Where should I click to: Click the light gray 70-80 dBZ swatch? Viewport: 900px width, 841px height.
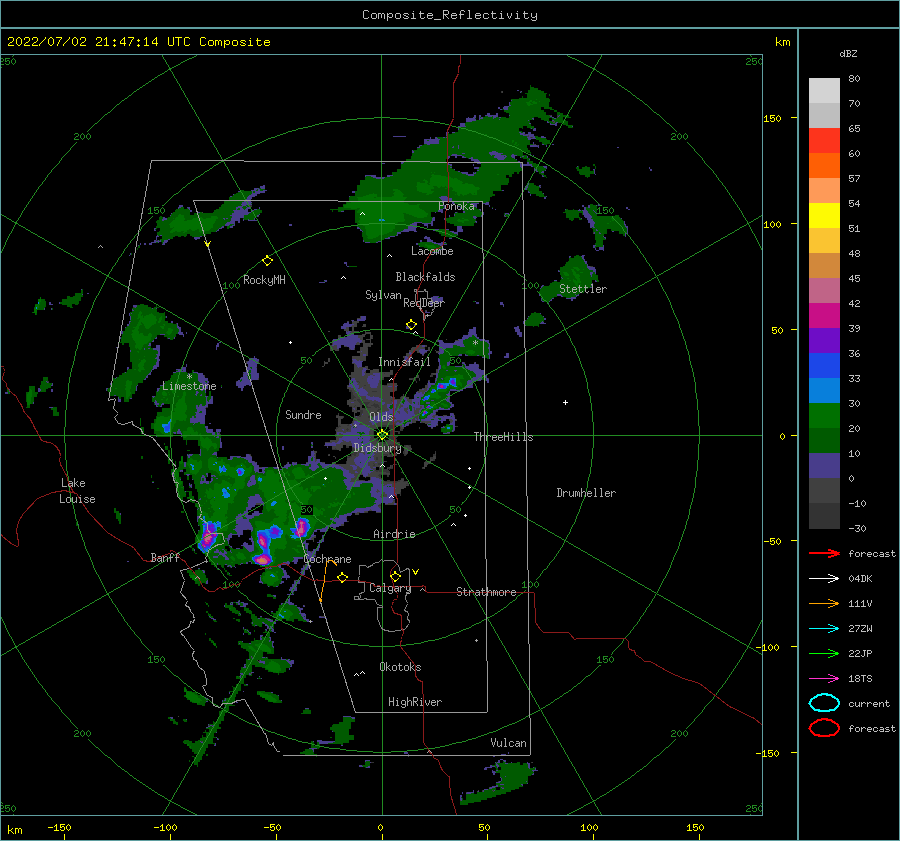[x=824, y=91]
